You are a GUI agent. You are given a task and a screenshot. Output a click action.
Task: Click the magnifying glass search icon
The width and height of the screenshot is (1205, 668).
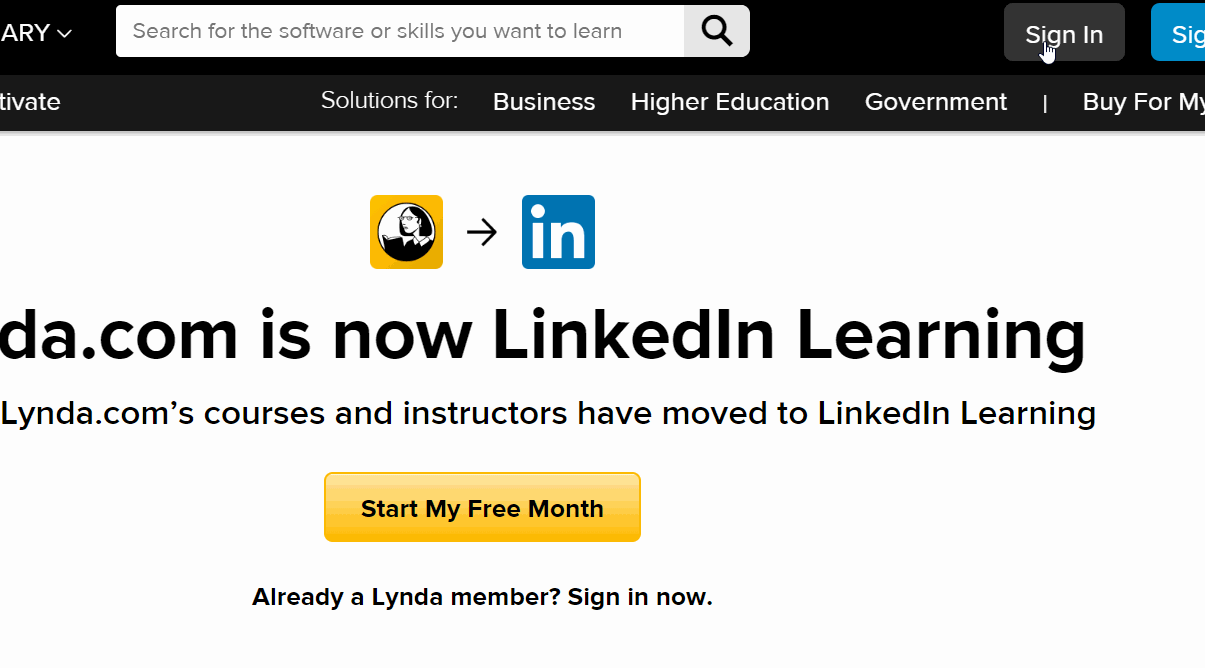click(716, 31)
